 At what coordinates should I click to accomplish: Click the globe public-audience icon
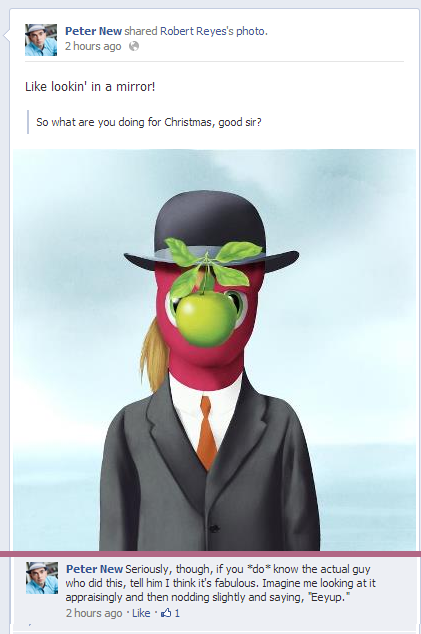pos(134,46)
